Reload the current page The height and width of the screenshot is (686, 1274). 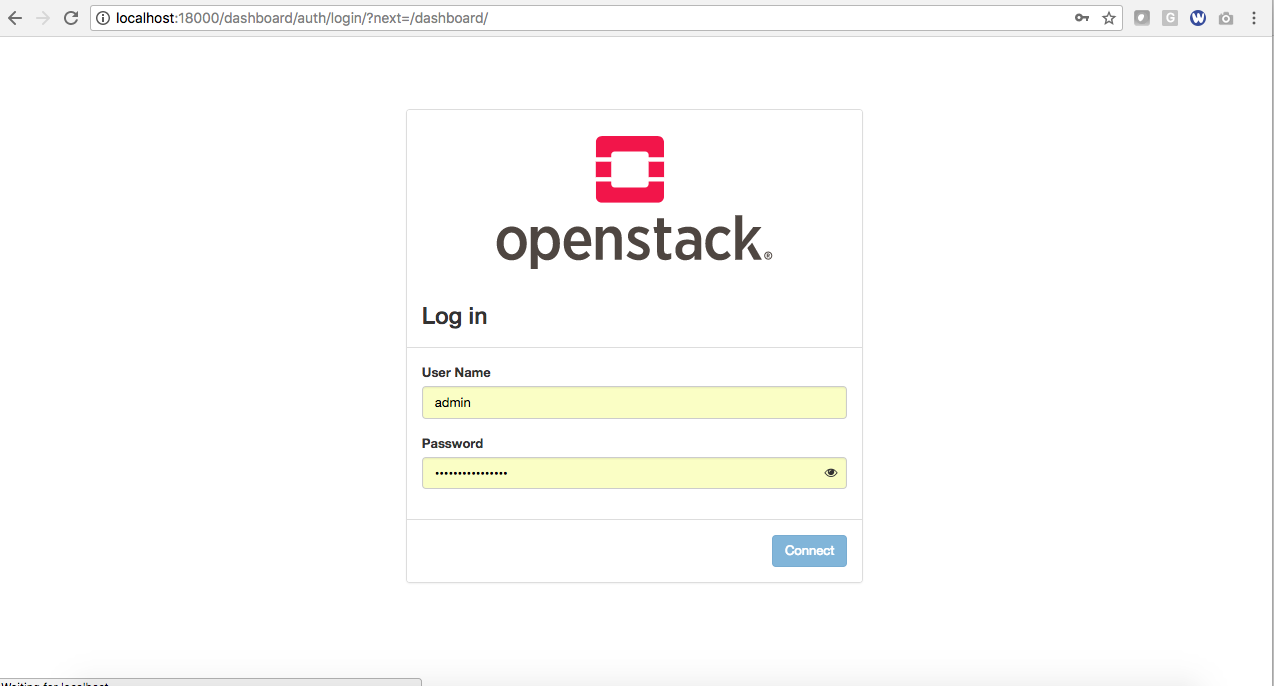pos(71,18)
